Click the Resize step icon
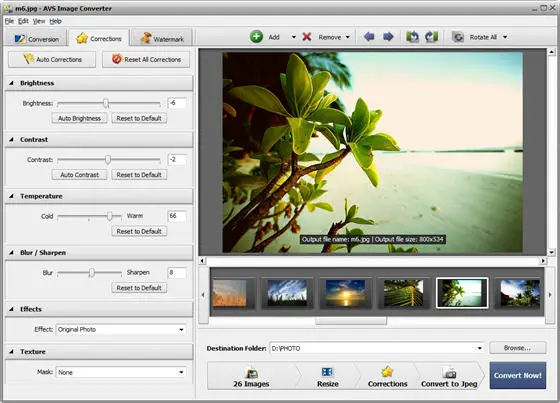The width and height of the screenshot is (560, 403). pos(328,372)
